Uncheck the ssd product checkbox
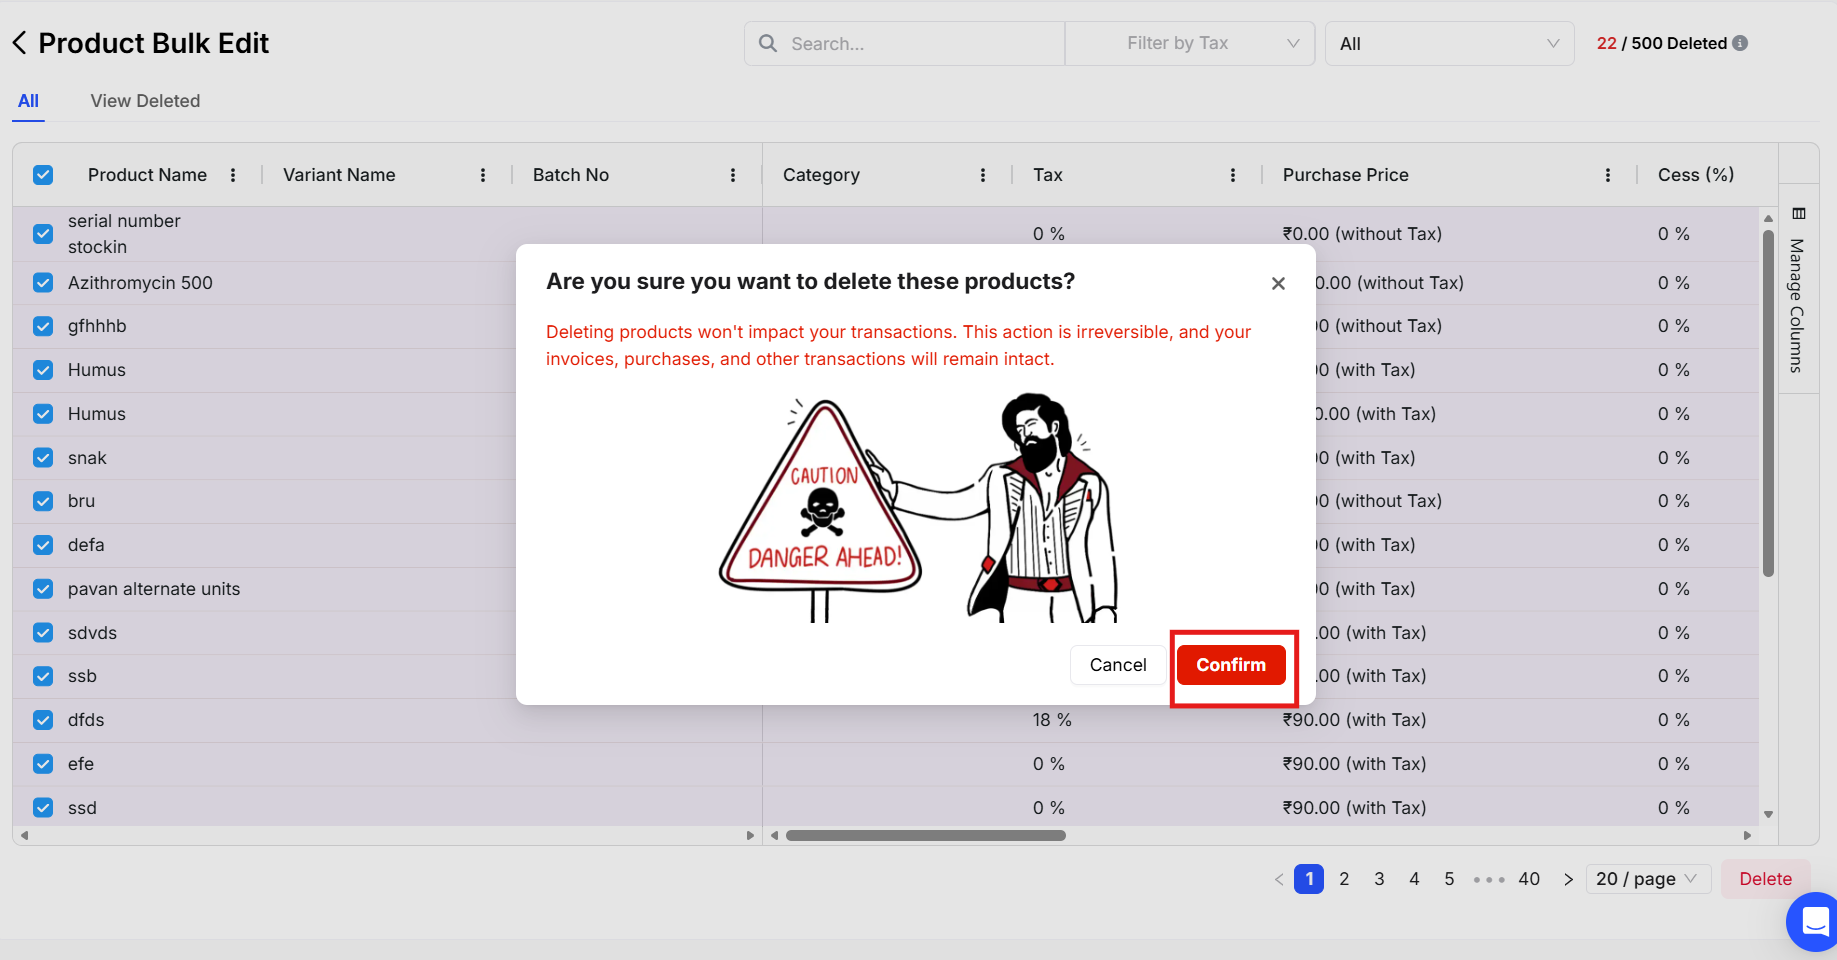 coord(43,808)
